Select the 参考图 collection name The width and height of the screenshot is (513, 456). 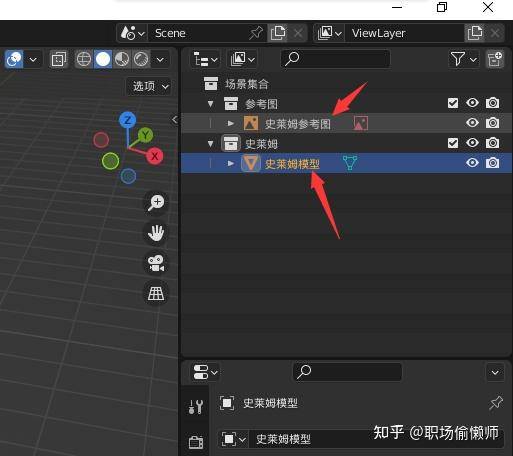coord(261,104)
